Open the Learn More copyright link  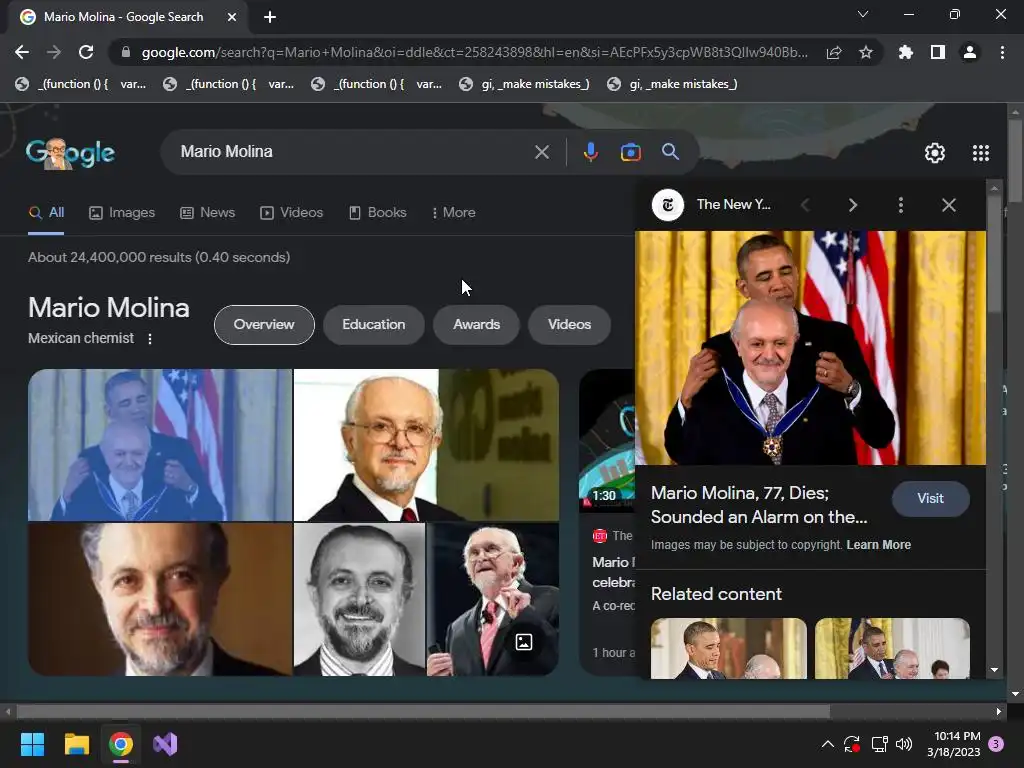point(878,545)
